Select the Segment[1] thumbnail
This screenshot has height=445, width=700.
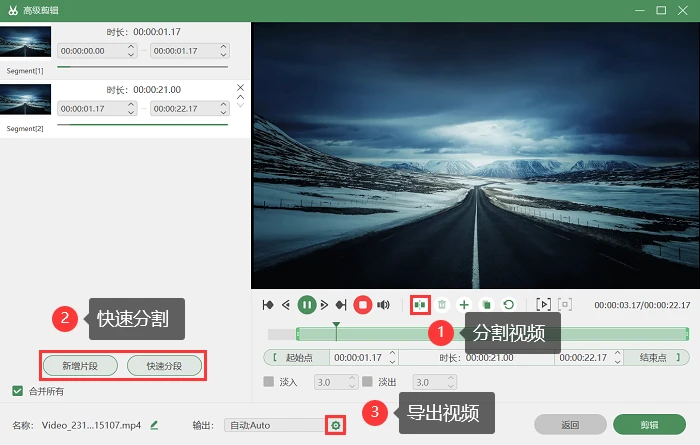(x=25, y=42)
